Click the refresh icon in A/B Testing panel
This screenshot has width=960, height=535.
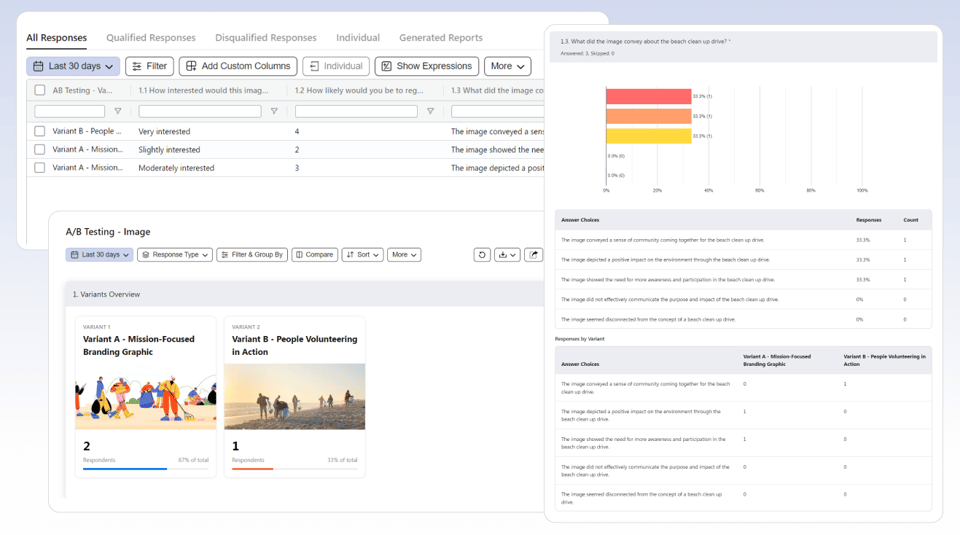click(482, 255)
